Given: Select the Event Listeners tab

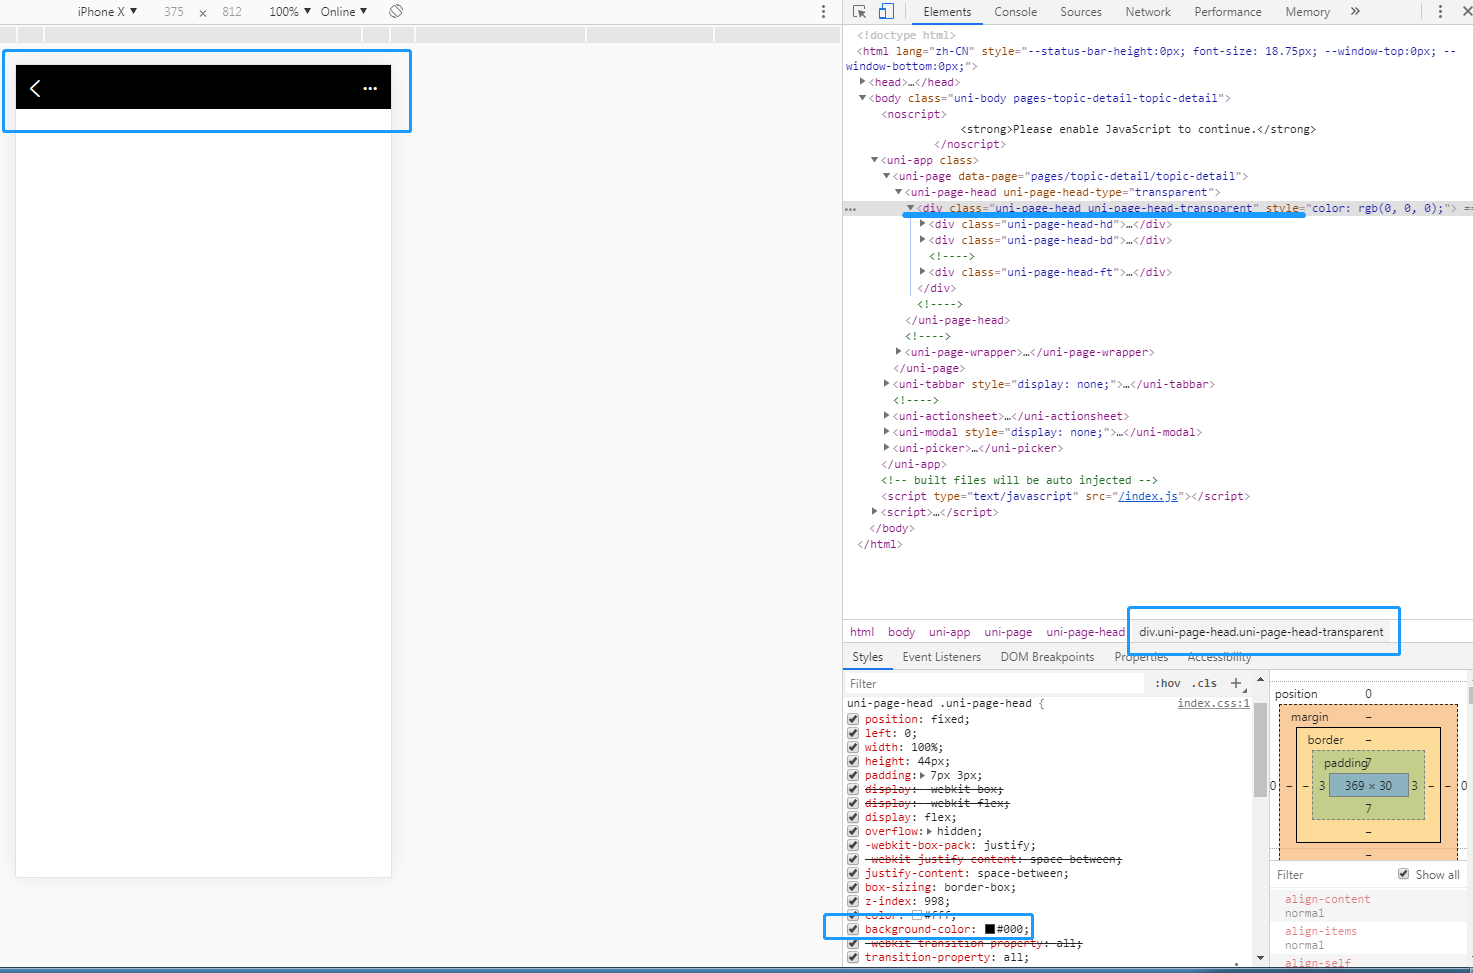Looking at the screenshot, I should pyautogui.click(x=941, y=657).
